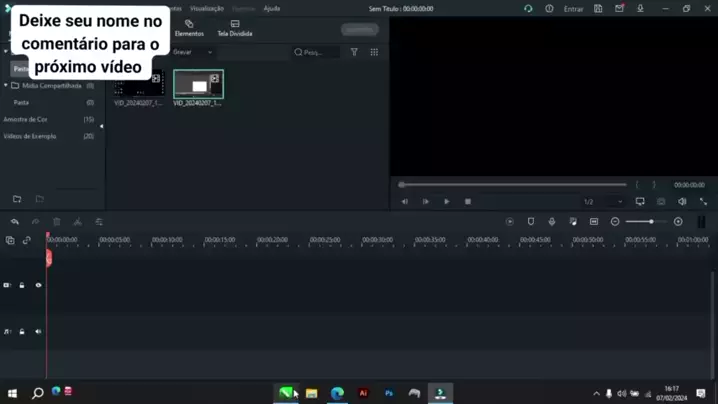Viewport: 718px width, 404px height.
Task: Click the preview volume icon
Action: point(682,202)
